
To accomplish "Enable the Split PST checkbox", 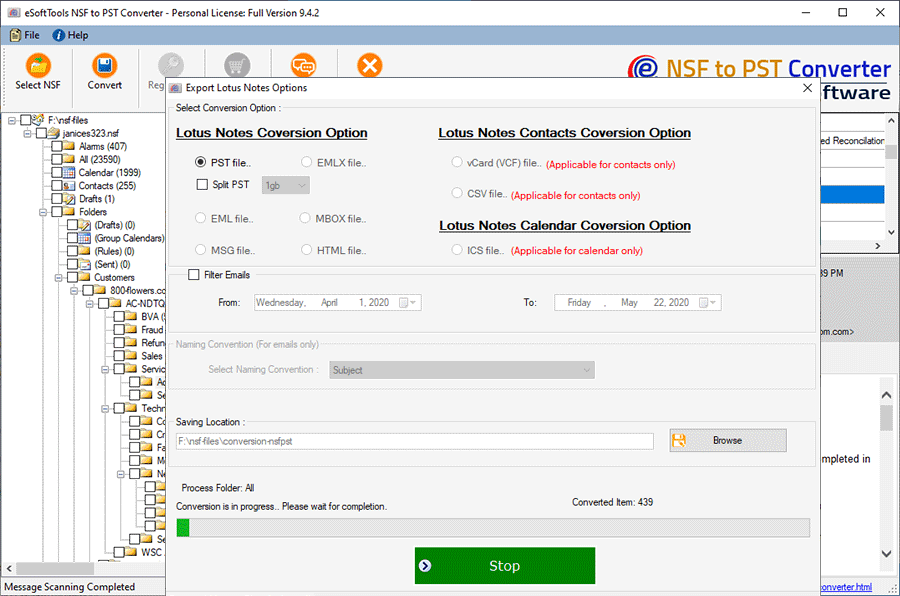I will 200,185.
